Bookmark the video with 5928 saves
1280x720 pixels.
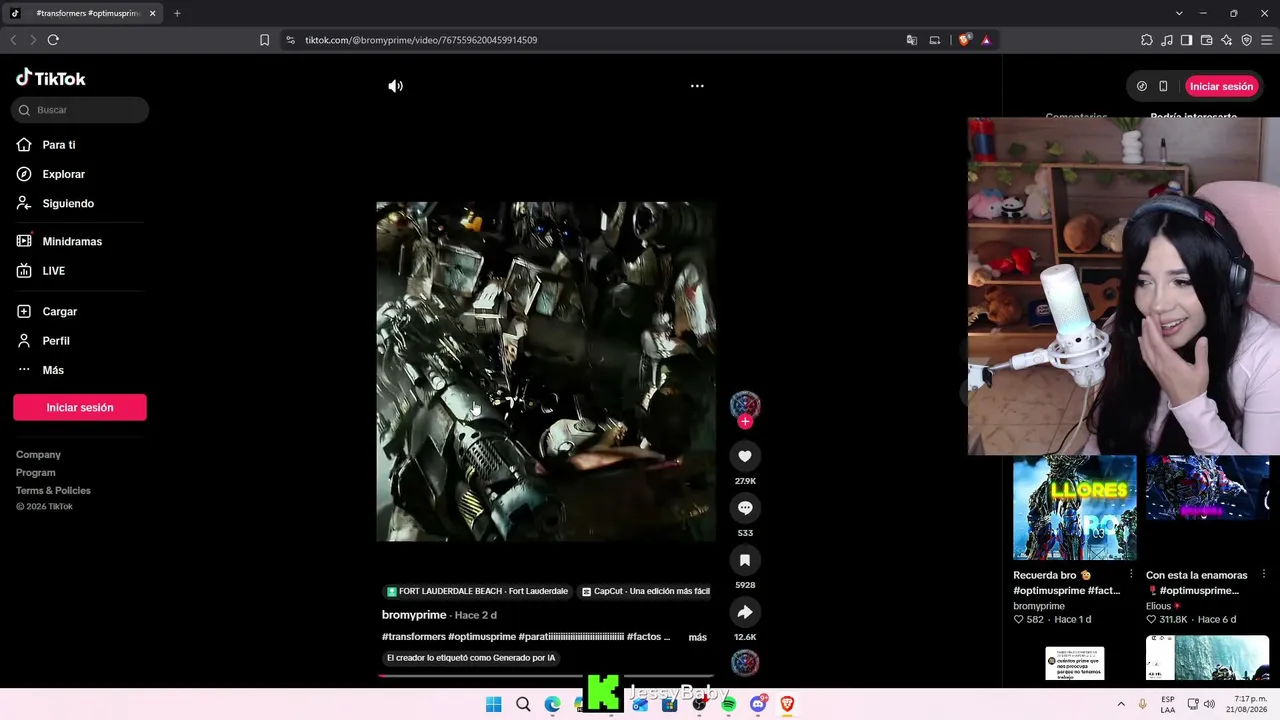tap(745, 560)
